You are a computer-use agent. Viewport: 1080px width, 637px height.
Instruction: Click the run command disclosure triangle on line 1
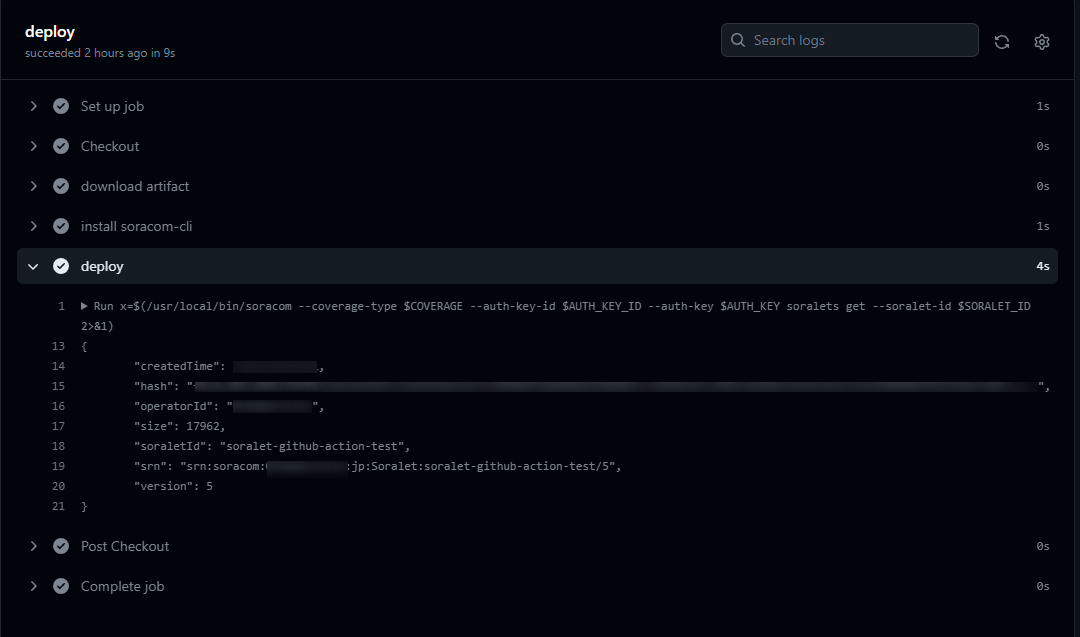coord(84,305)
